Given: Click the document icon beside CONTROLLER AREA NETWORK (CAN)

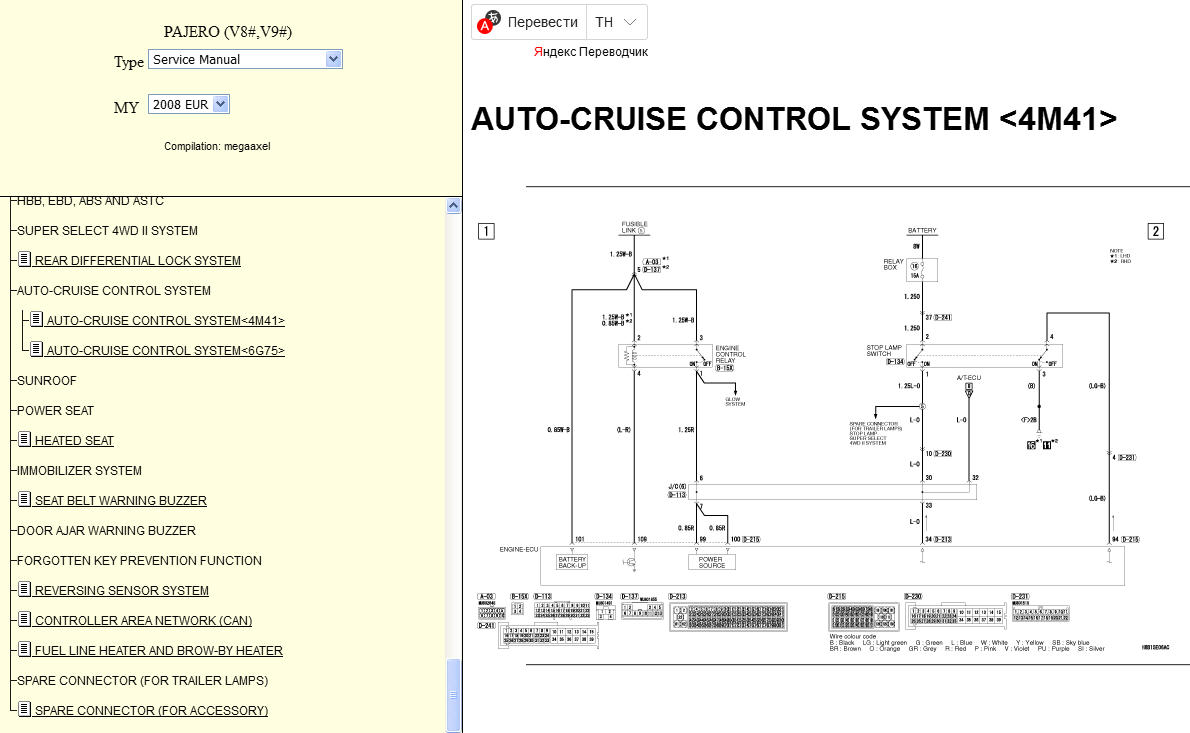Looking at the screenshot, I should tap(24, 619).
